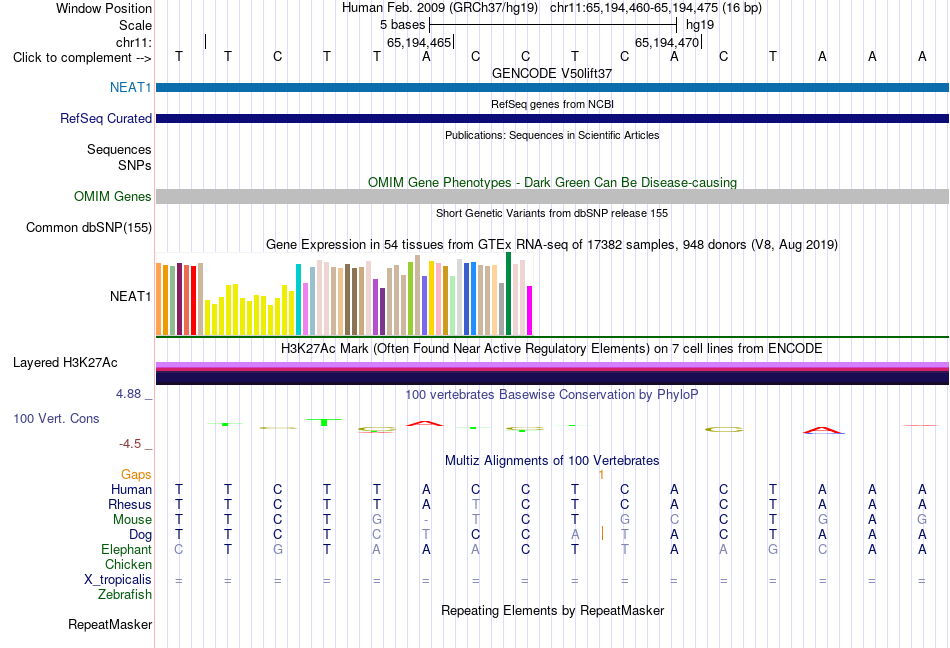Click the X_tropicalis species label
Viewport: 950px width, 648px height.
pos(118,580)
